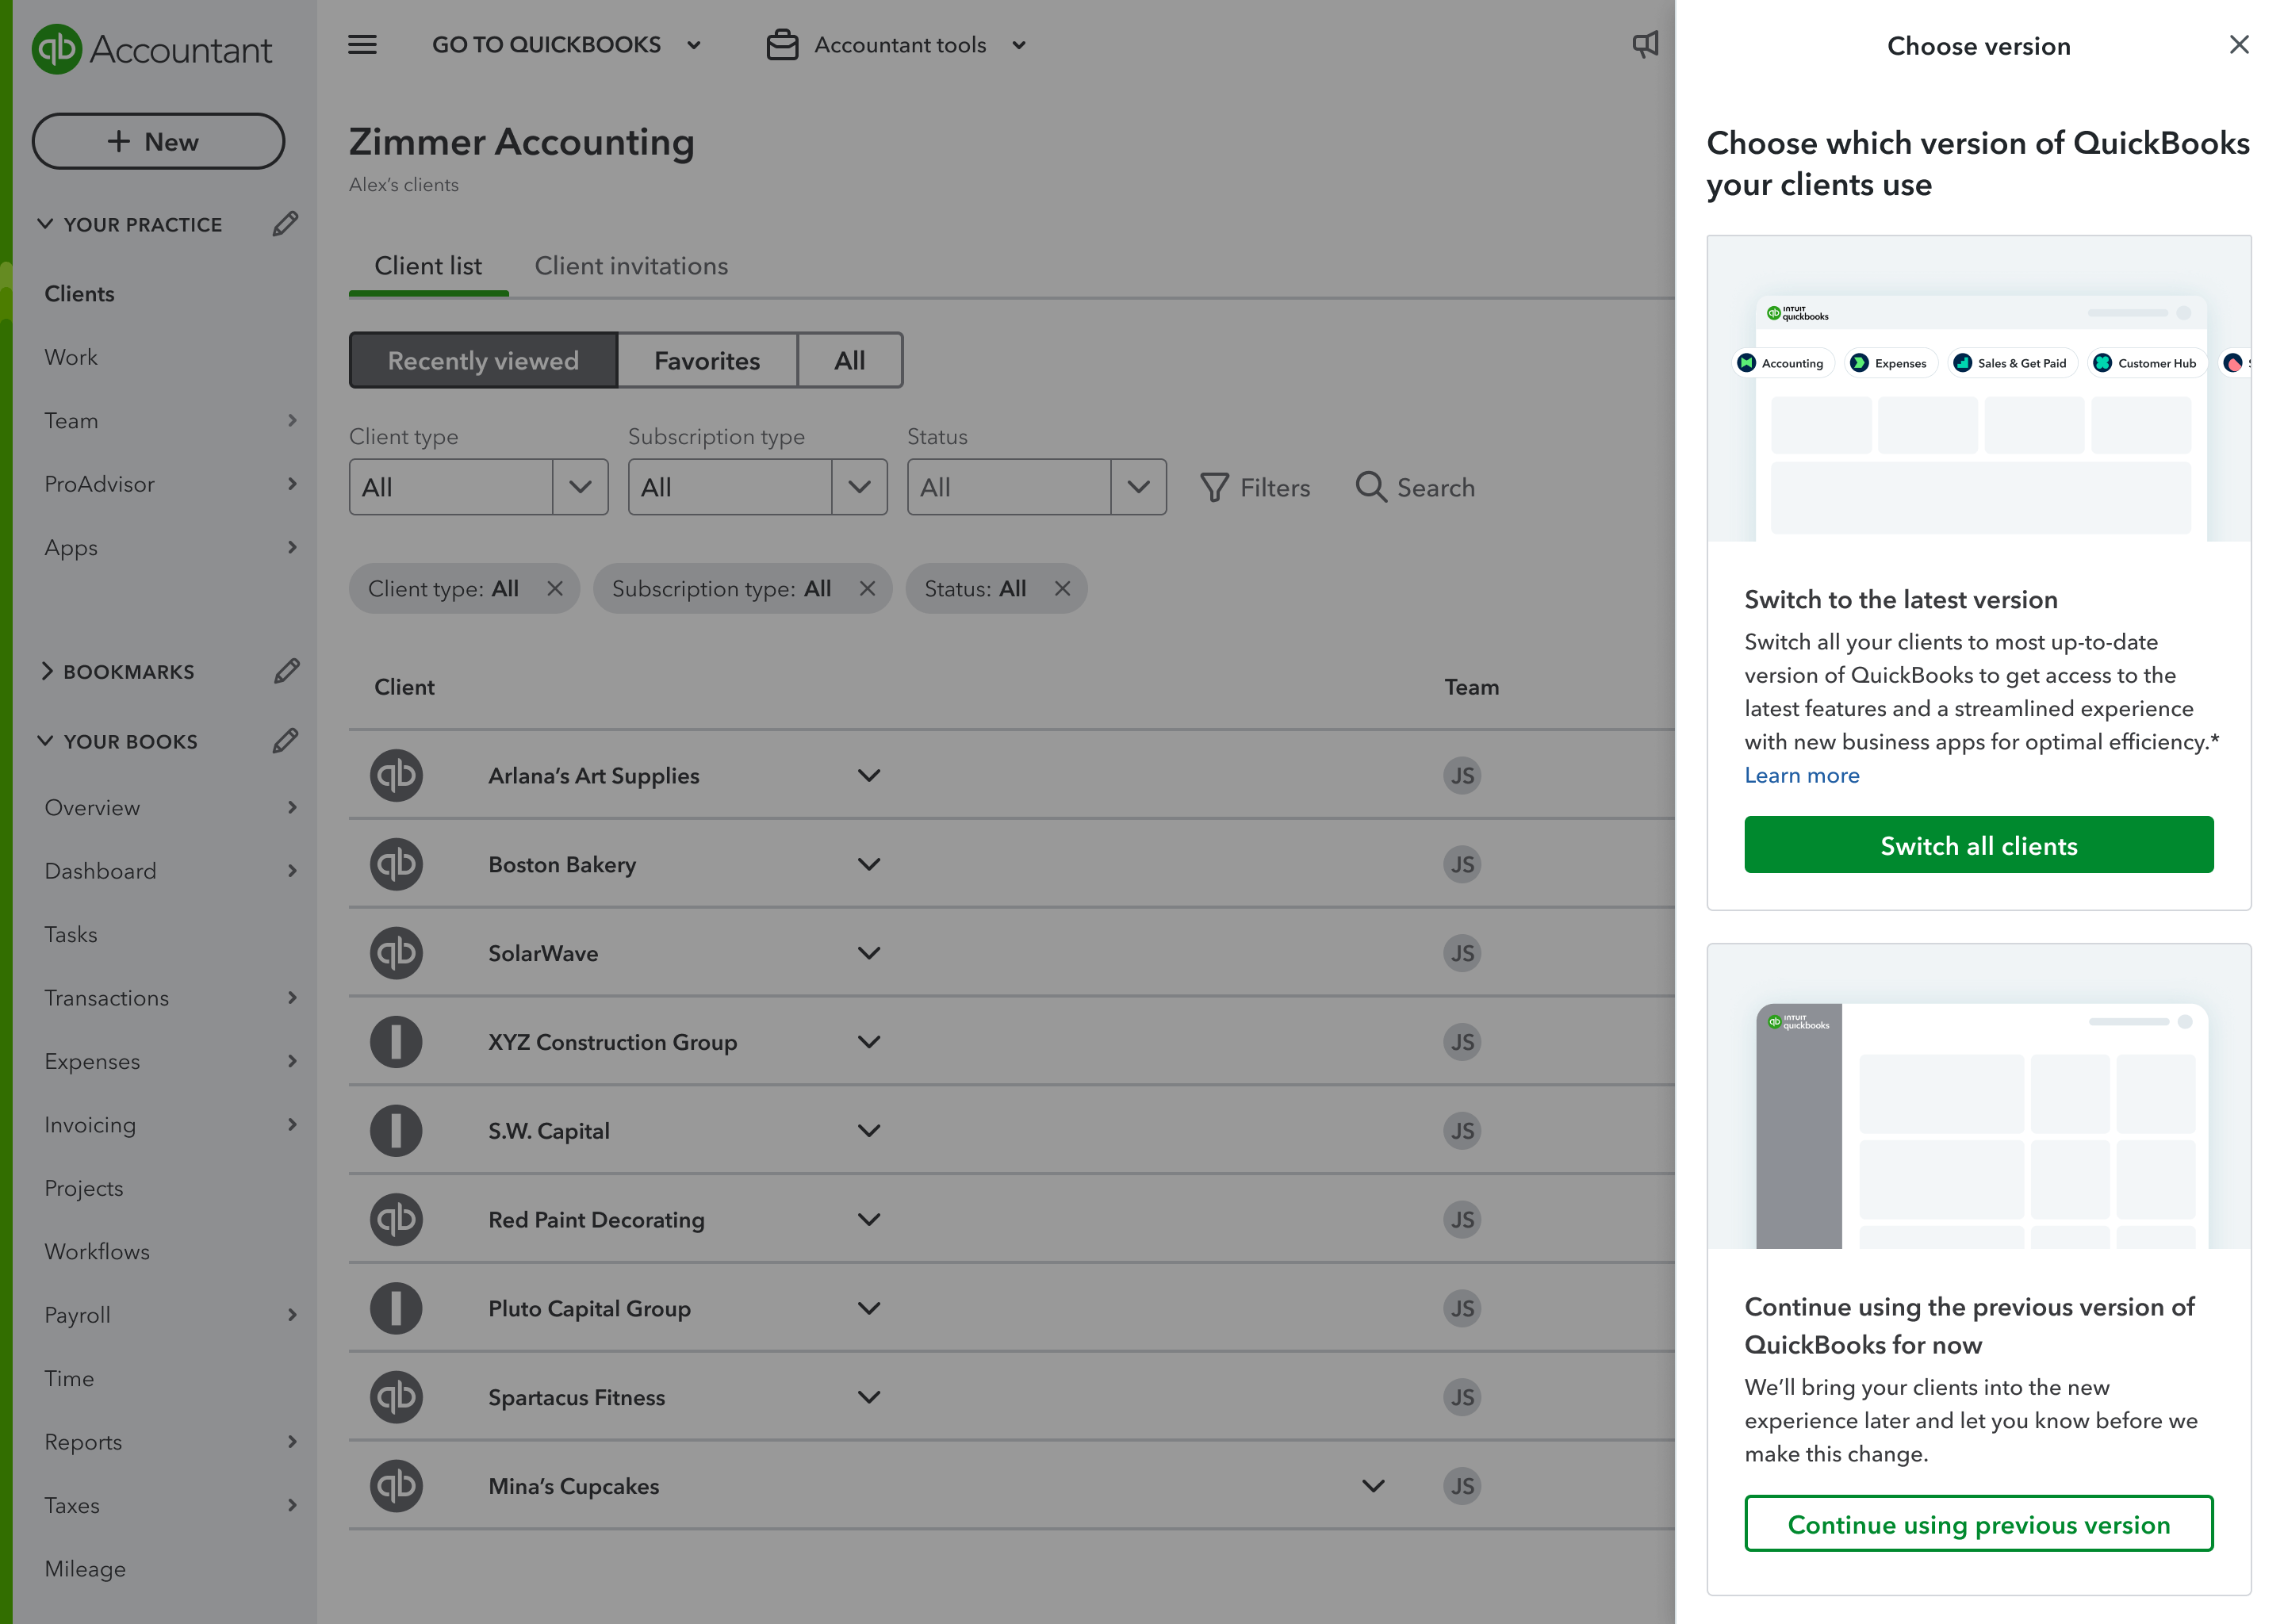This screenshot has width=2284, height=1624.
Task: Open Payroll in sidebar
Action: [x=78, y=1315]
